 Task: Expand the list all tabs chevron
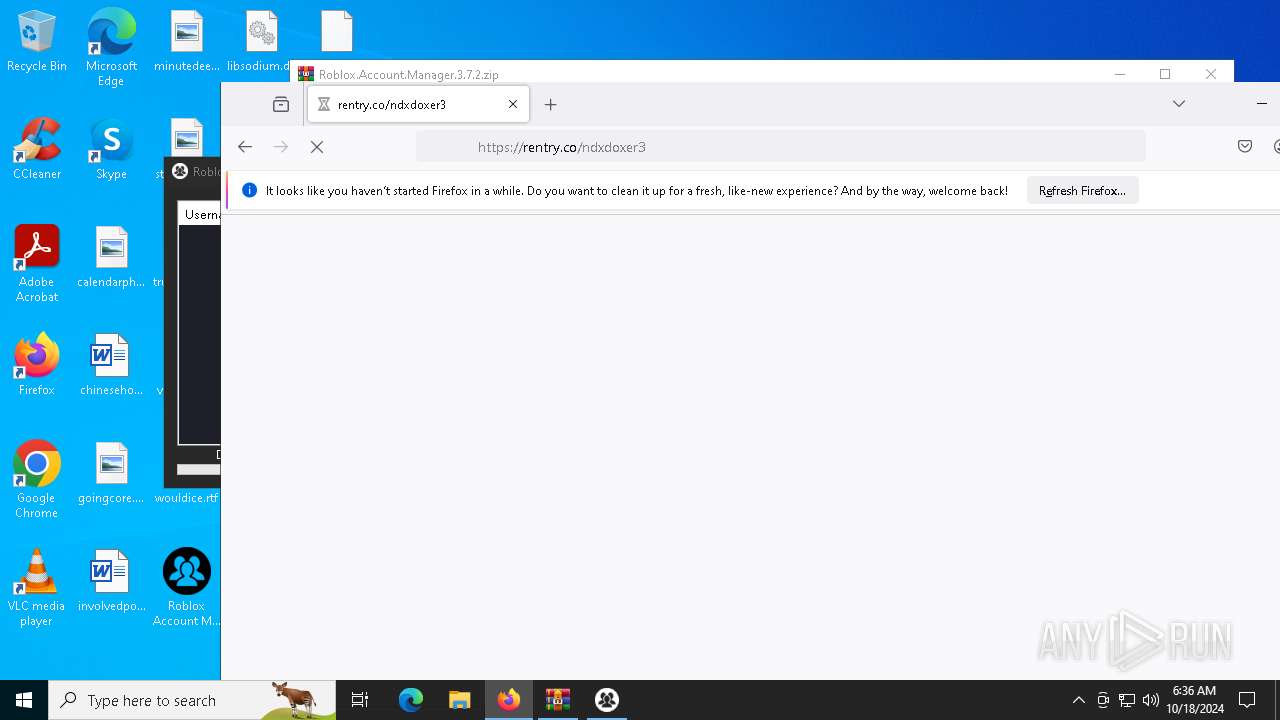[x=1179, y=104]
